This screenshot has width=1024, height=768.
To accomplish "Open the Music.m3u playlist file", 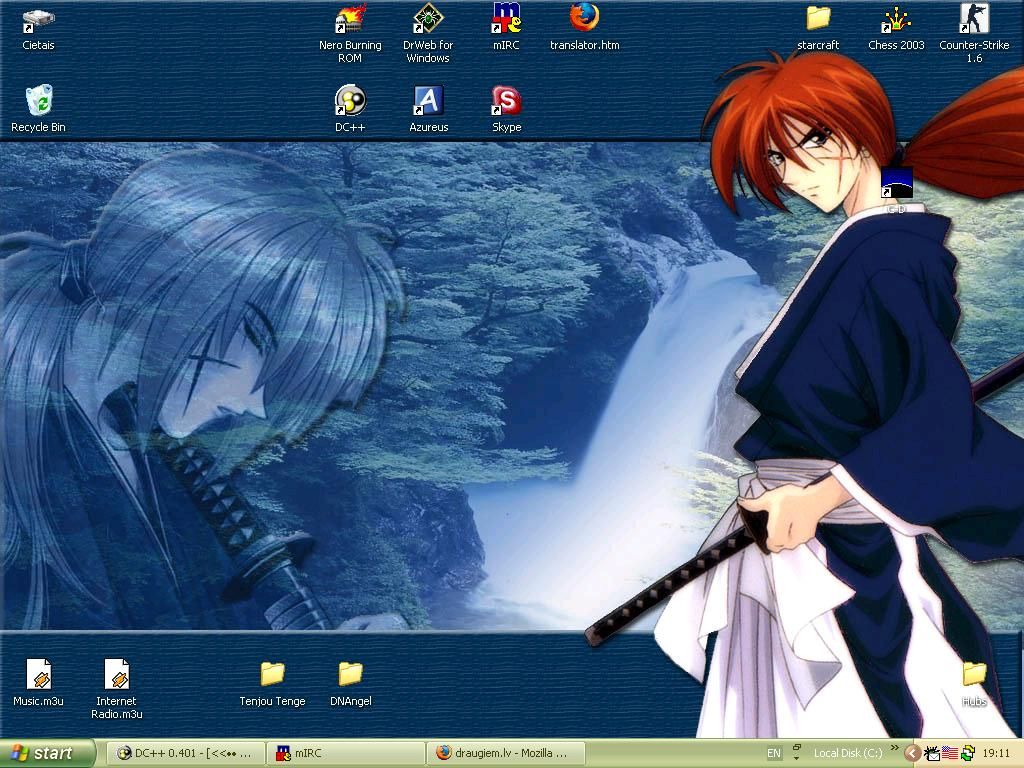I will 39,683.
